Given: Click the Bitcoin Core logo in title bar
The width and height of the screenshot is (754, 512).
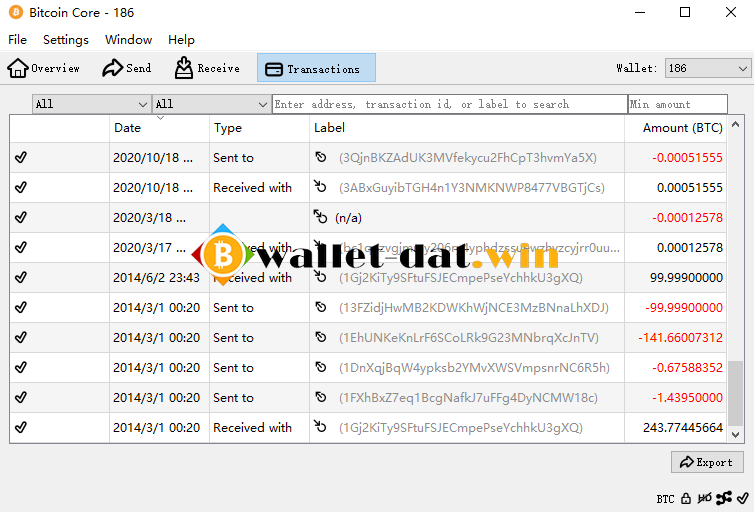Looking at the screenshot, I should [x=16, y=12].
